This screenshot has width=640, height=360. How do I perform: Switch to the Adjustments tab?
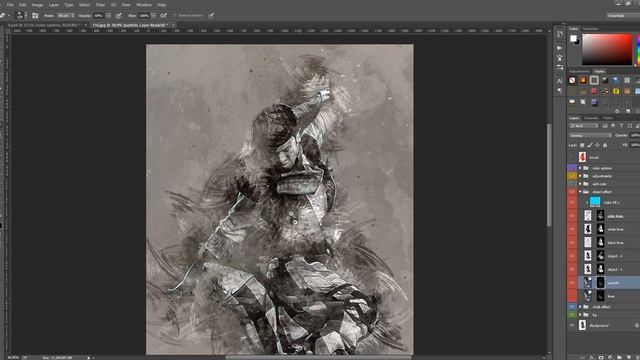579,71
